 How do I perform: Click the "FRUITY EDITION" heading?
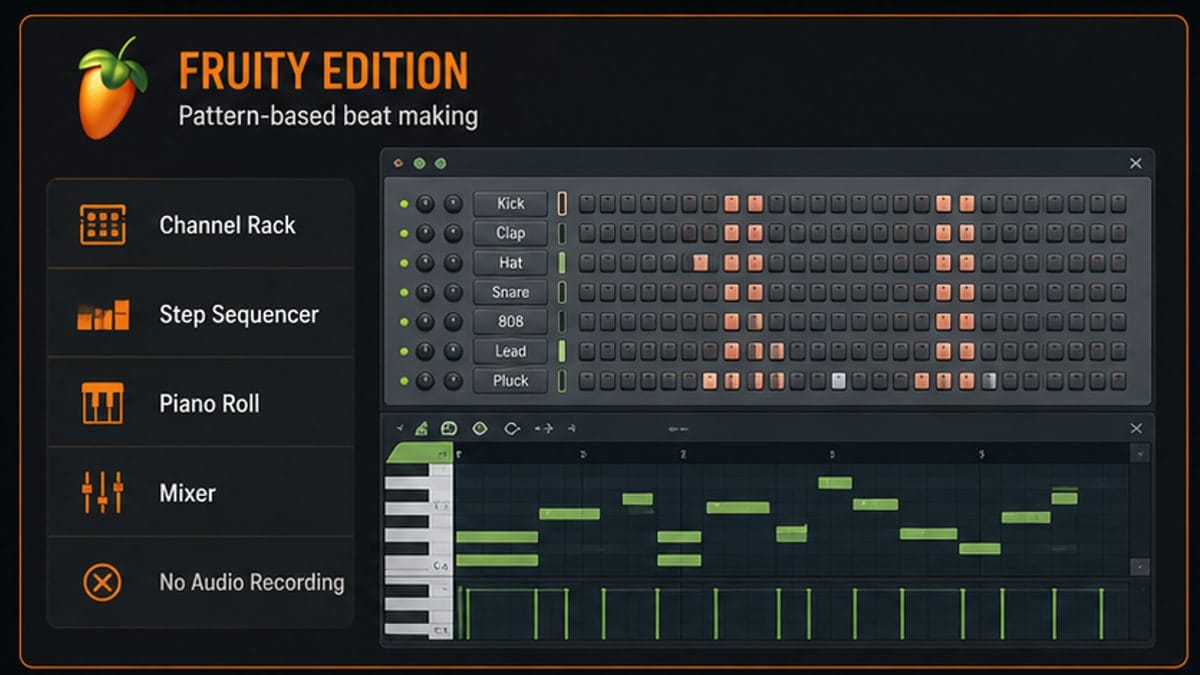(x=323, y=71)
